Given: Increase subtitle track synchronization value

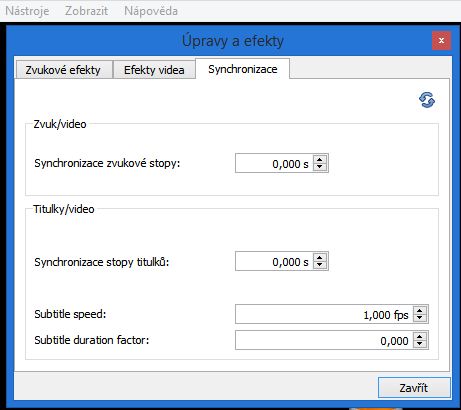Looking at the screenshot, I should pyautogui.click(x=320, y=257).
